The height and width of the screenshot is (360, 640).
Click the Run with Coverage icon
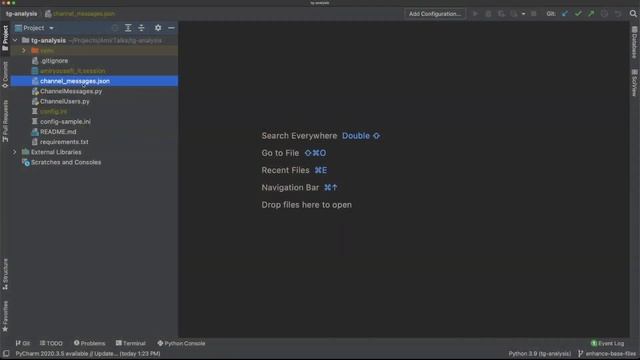pyautogui.click(x=501, y=13)
